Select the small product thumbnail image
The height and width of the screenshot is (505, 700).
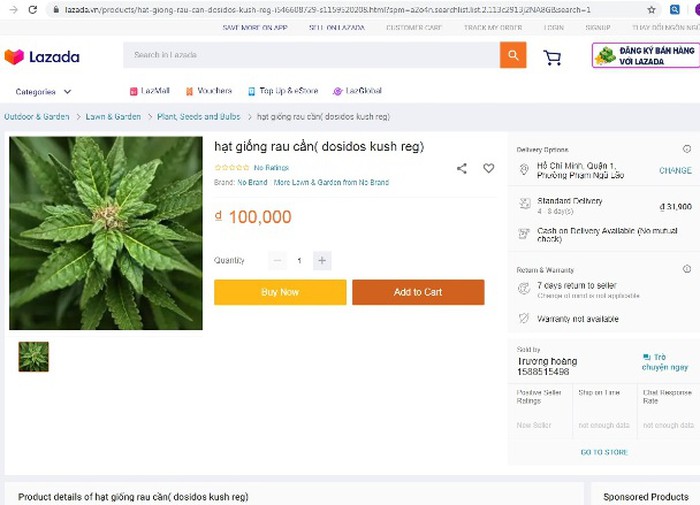coord(33,356)
